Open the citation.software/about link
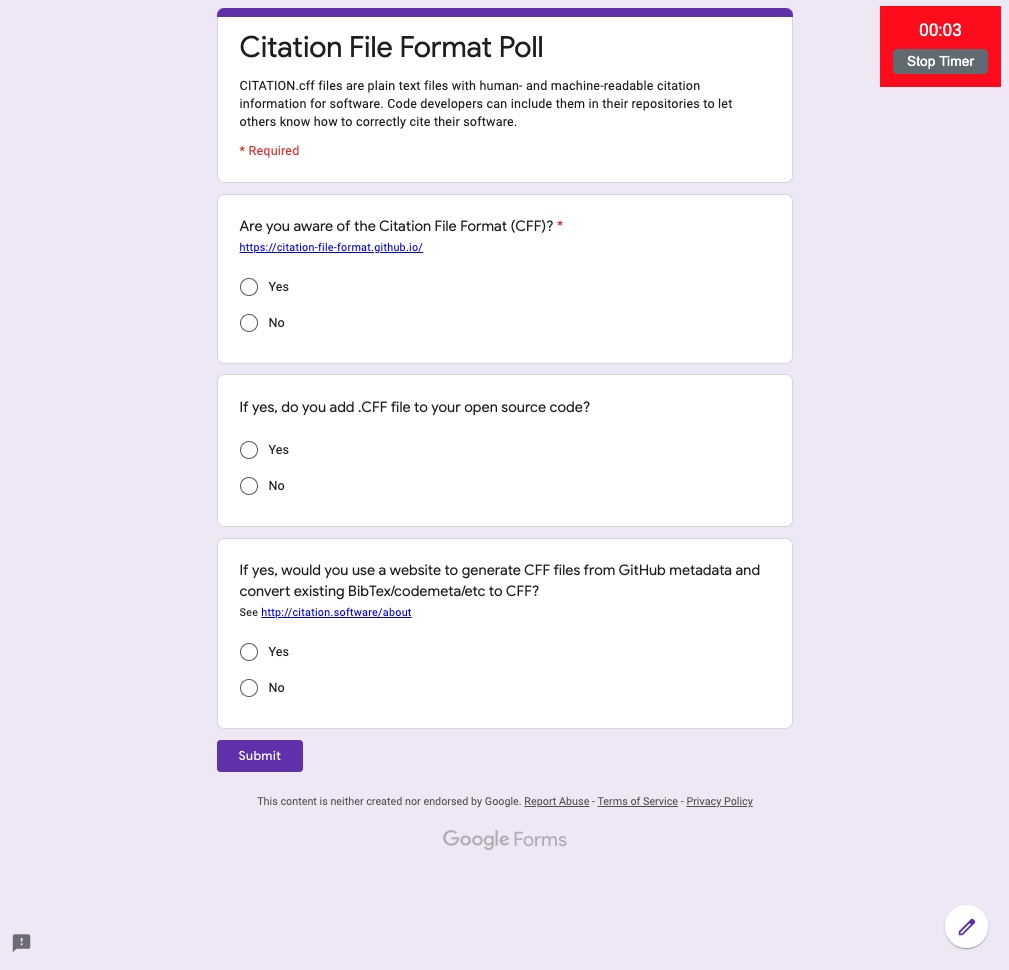Image resolution: width=1009 pixels, height=970 pixels. coord(335,612)
